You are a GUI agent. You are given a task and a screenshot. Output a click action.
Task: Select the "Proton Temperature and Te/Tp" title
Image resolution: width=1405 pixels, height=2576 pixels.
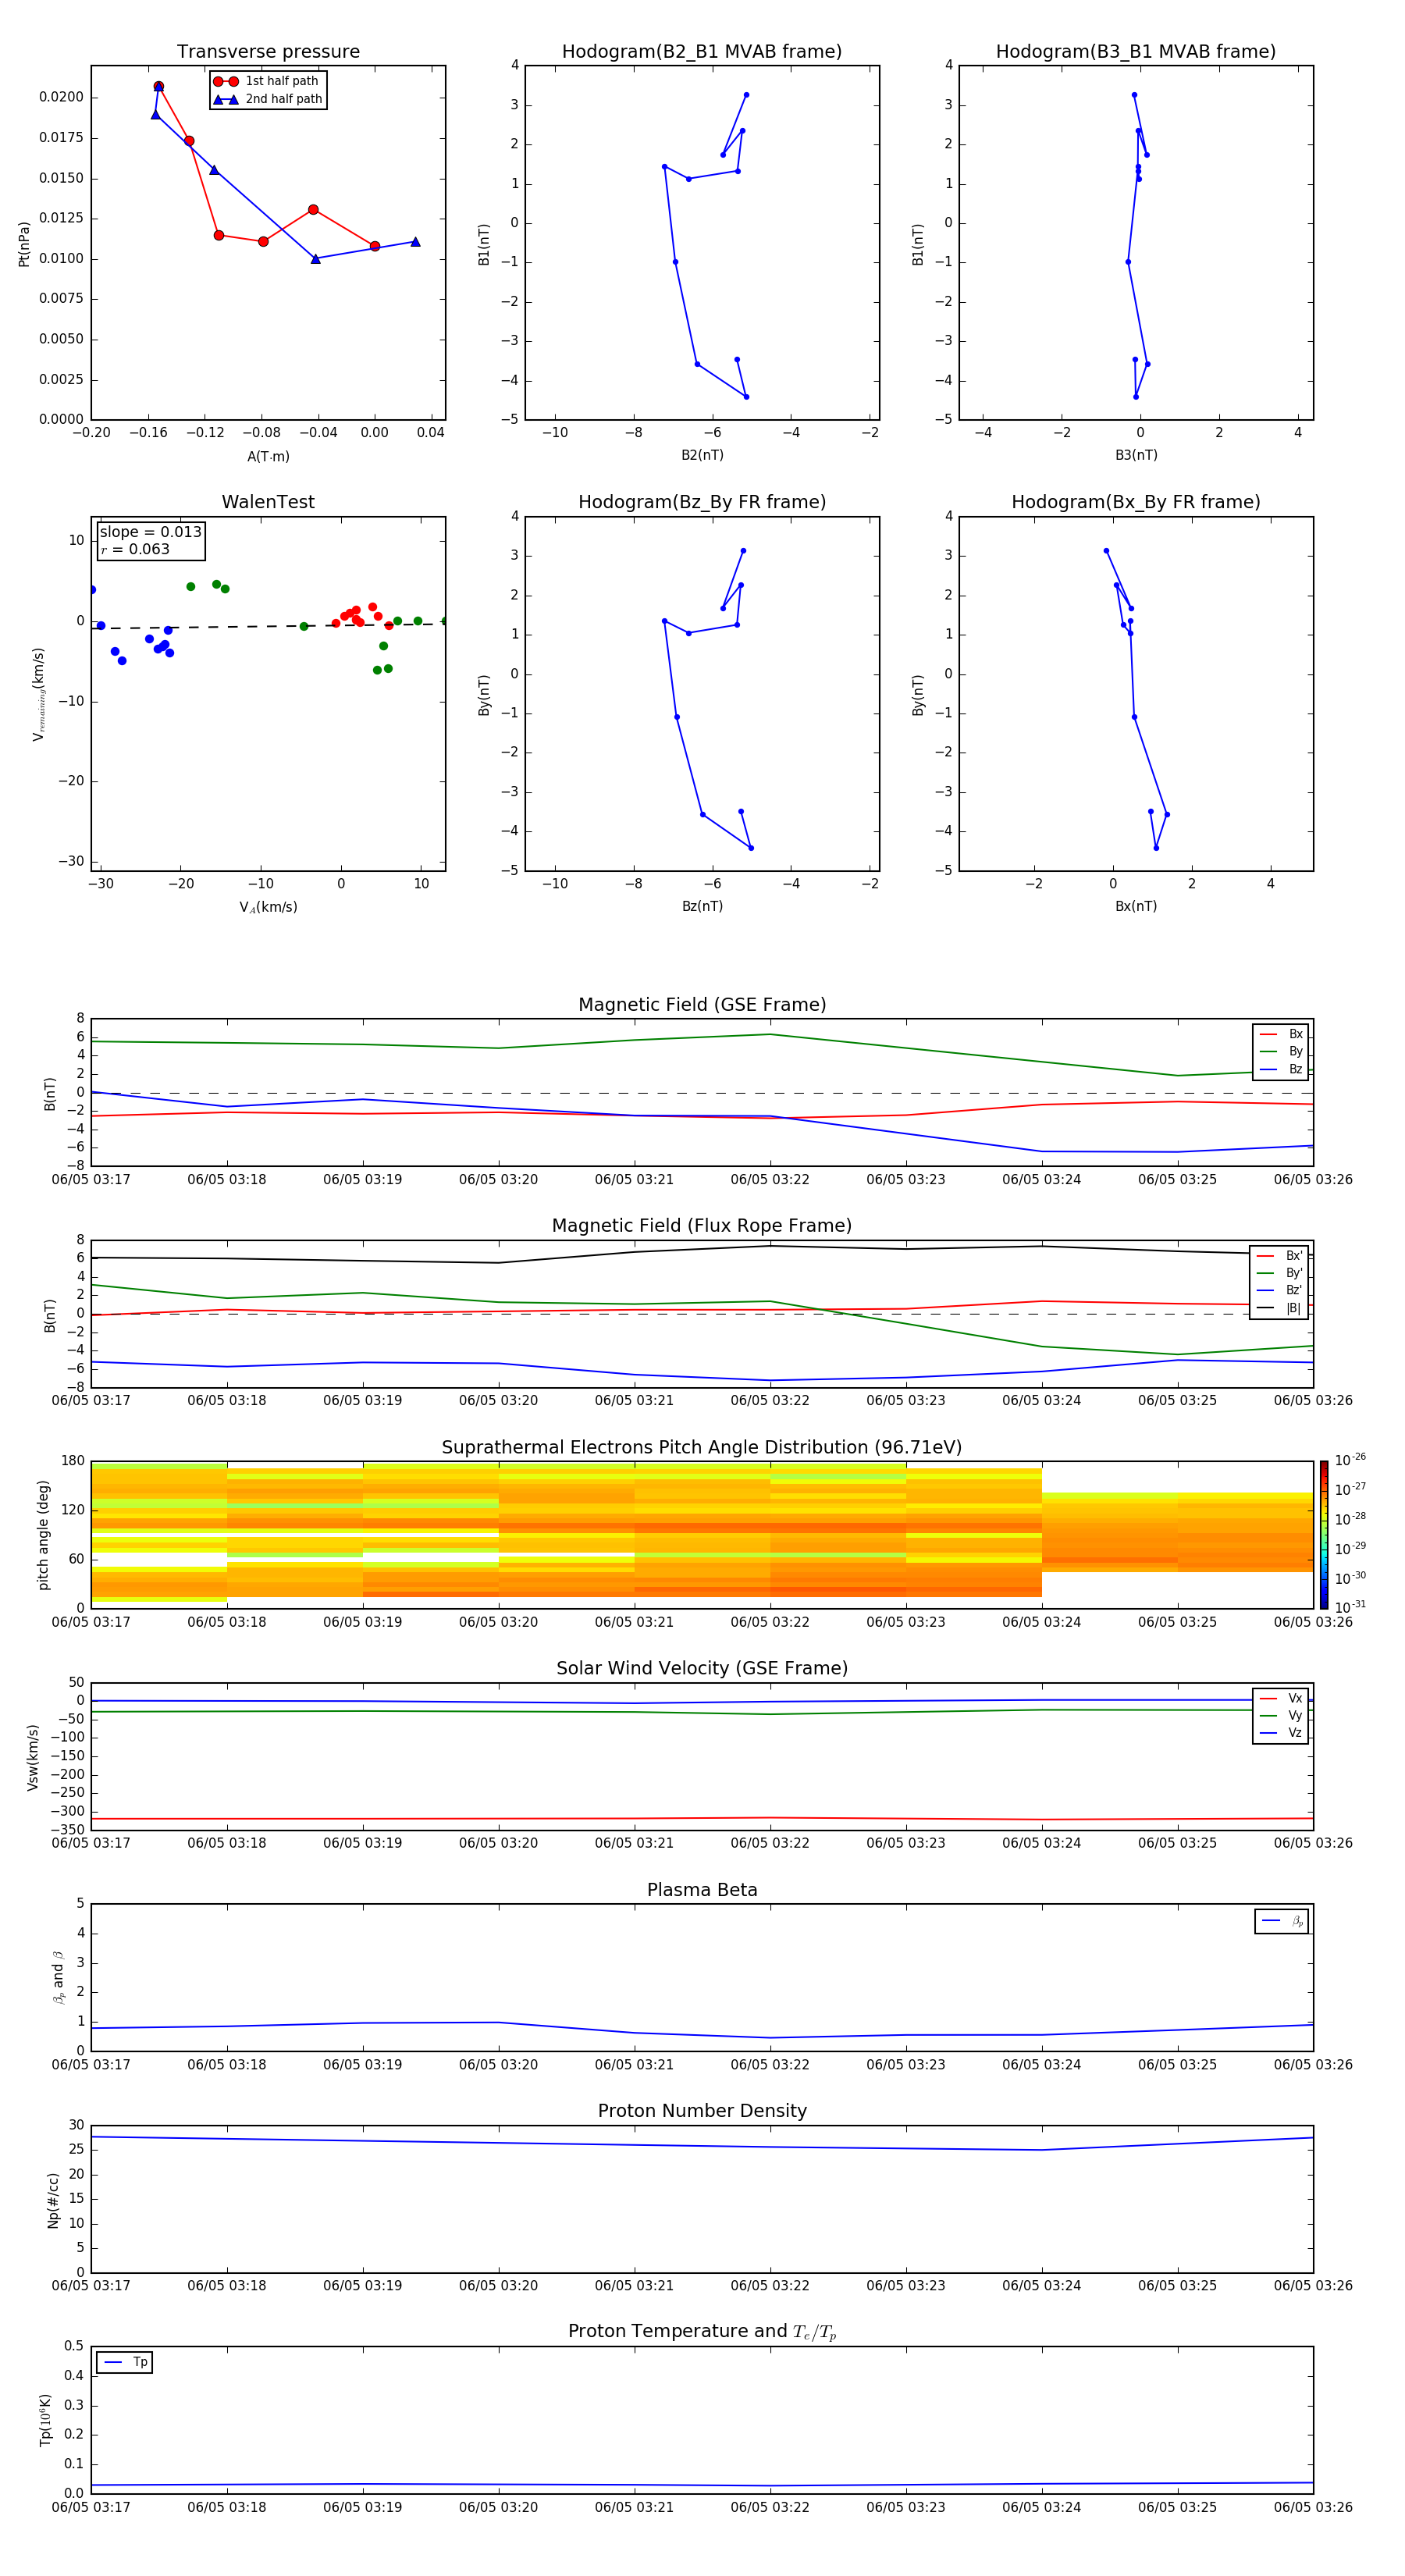point(702,2332)
